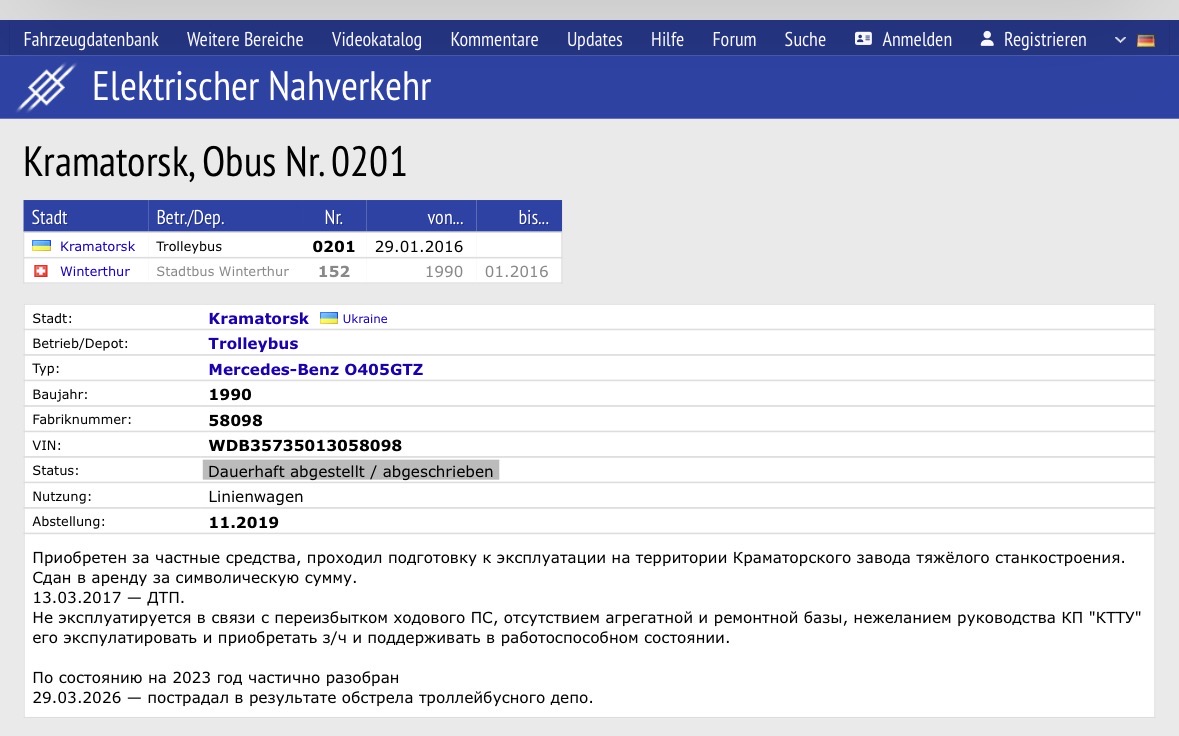
Task: Click date 01.2016 in Winterthur row
Action: (517, 271)
